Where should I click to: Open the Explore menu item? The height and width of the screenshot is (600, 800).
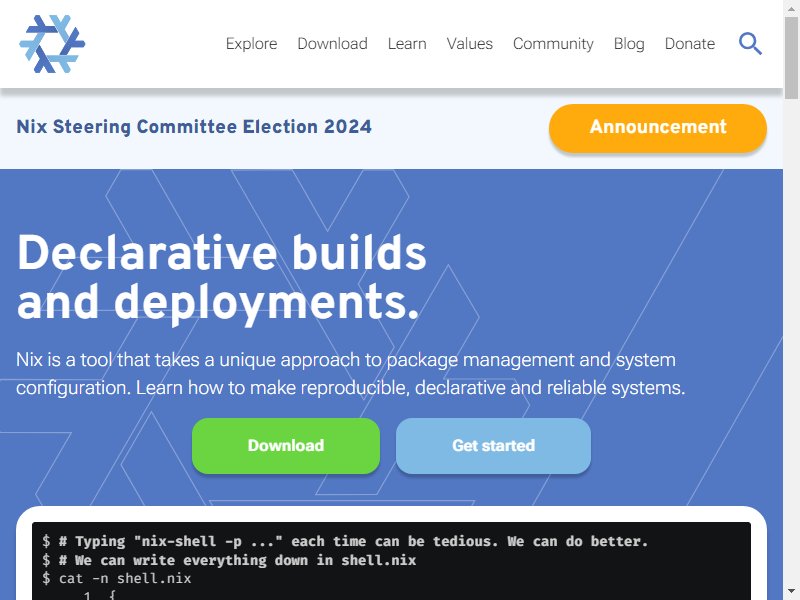click(x=252, y=44)
